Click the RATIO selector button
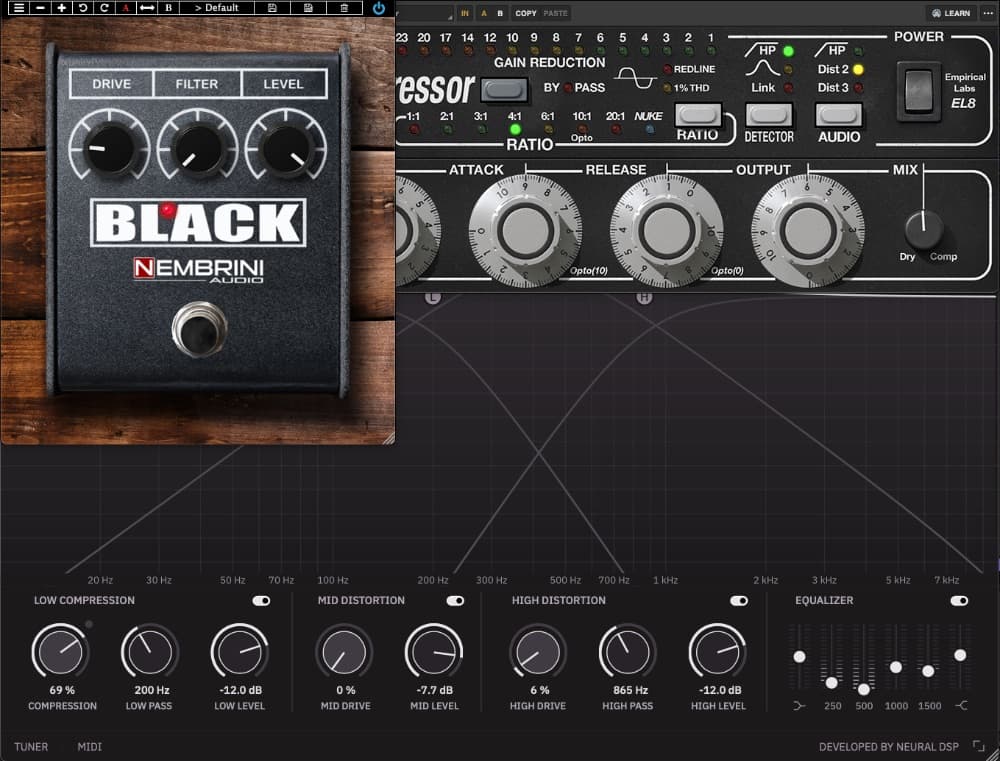The image size is (1000, 761). tap(698, 114)
